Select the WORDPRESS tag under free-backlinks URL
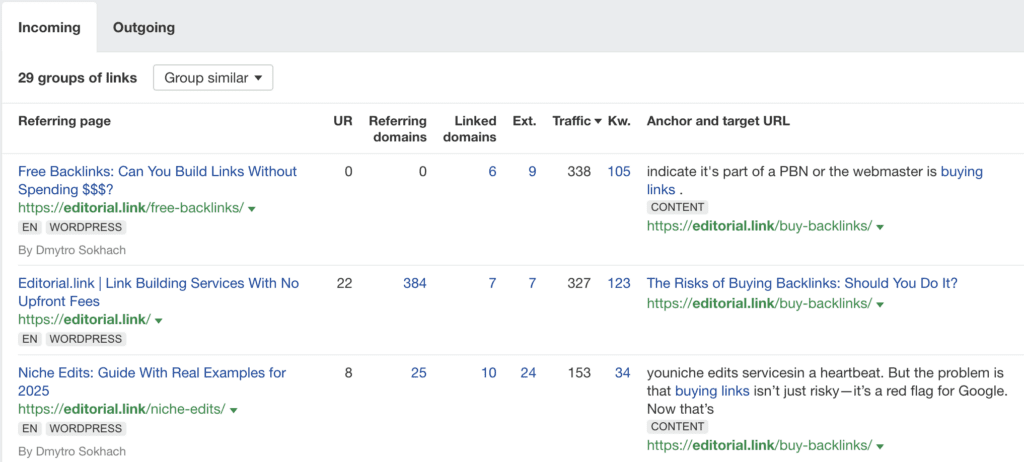 tap(86, 227)
